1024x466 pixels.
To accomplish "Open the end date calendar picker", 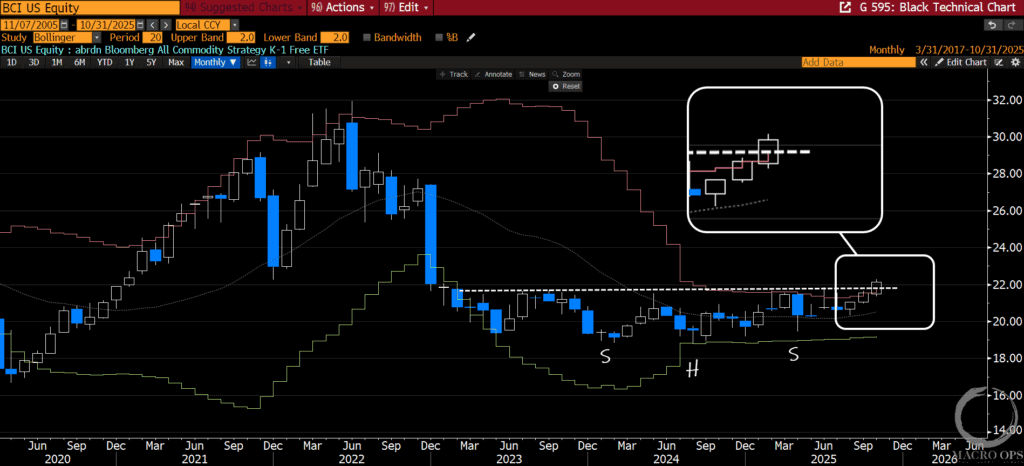I will [x=140, y=25].
